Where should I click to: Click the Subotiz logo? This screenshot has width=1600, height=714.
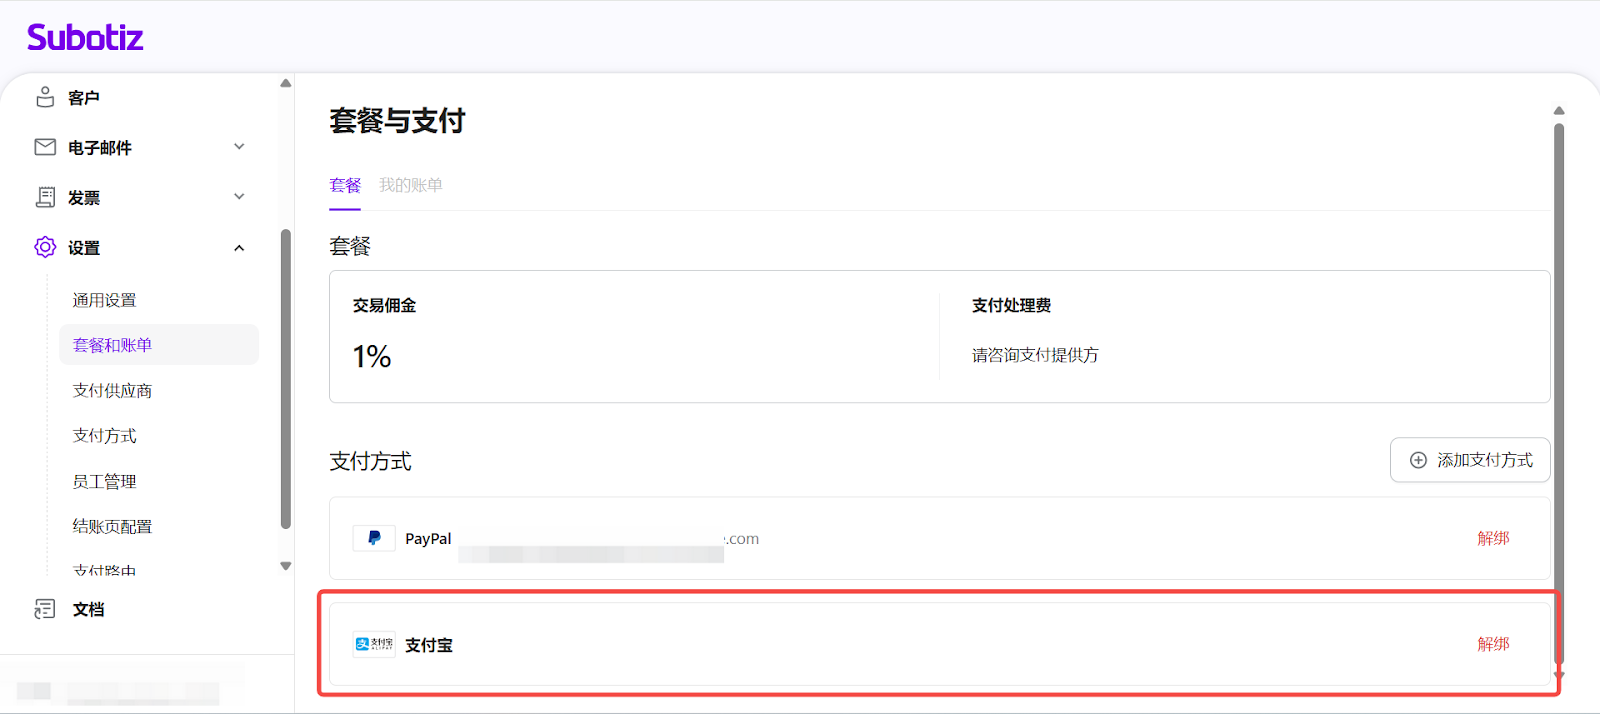[x=85, y=38]
